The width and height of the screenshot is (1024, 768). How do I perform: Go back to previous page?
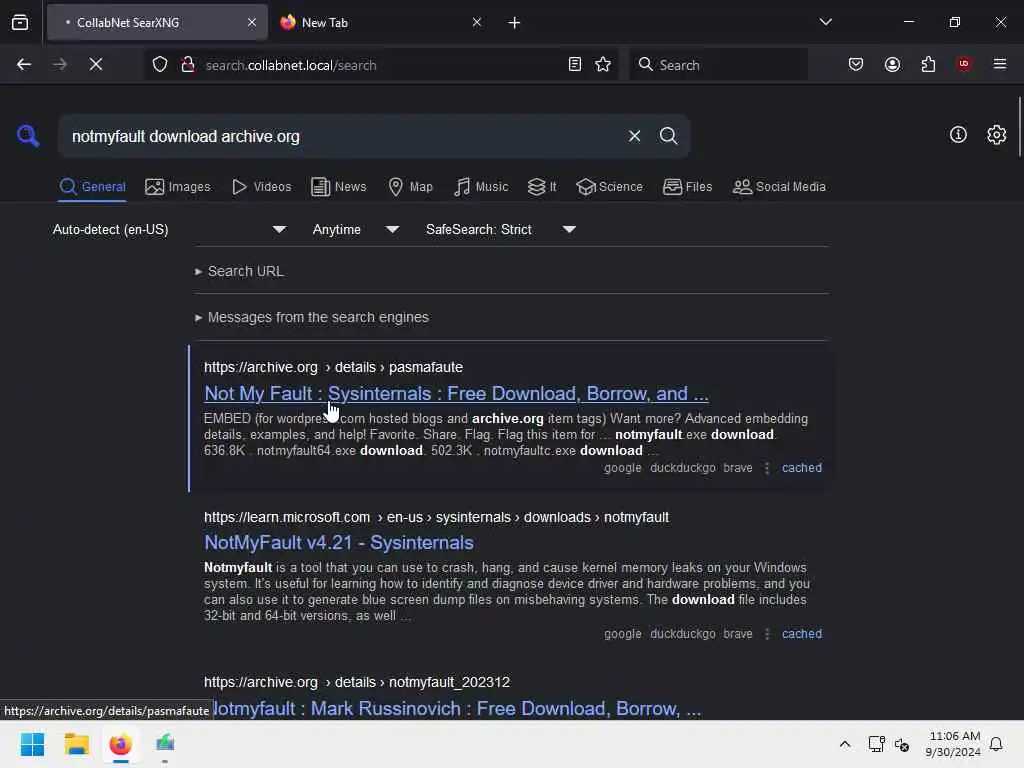(24, 64)
